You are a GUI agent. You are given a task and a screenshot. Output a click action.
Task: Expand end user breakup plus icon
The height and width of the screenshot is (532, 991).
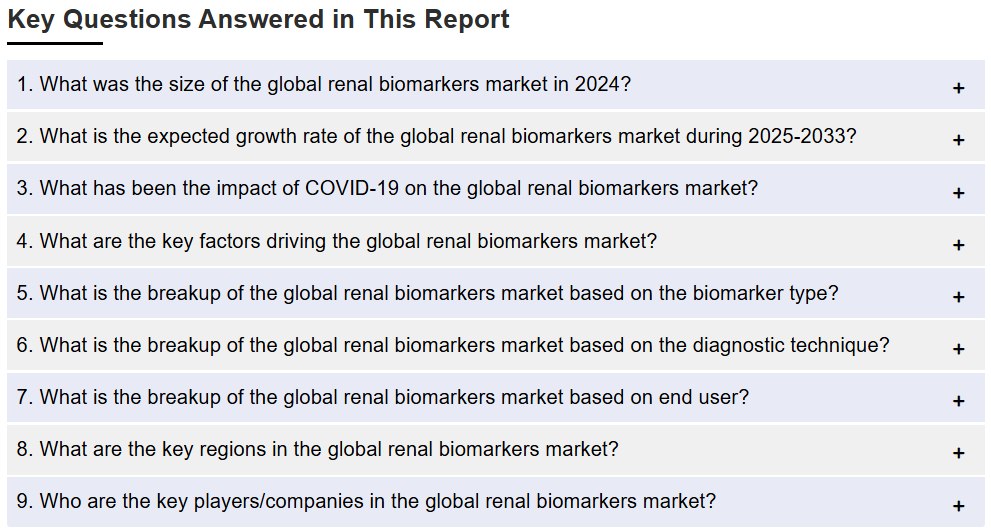click(958, 401)
